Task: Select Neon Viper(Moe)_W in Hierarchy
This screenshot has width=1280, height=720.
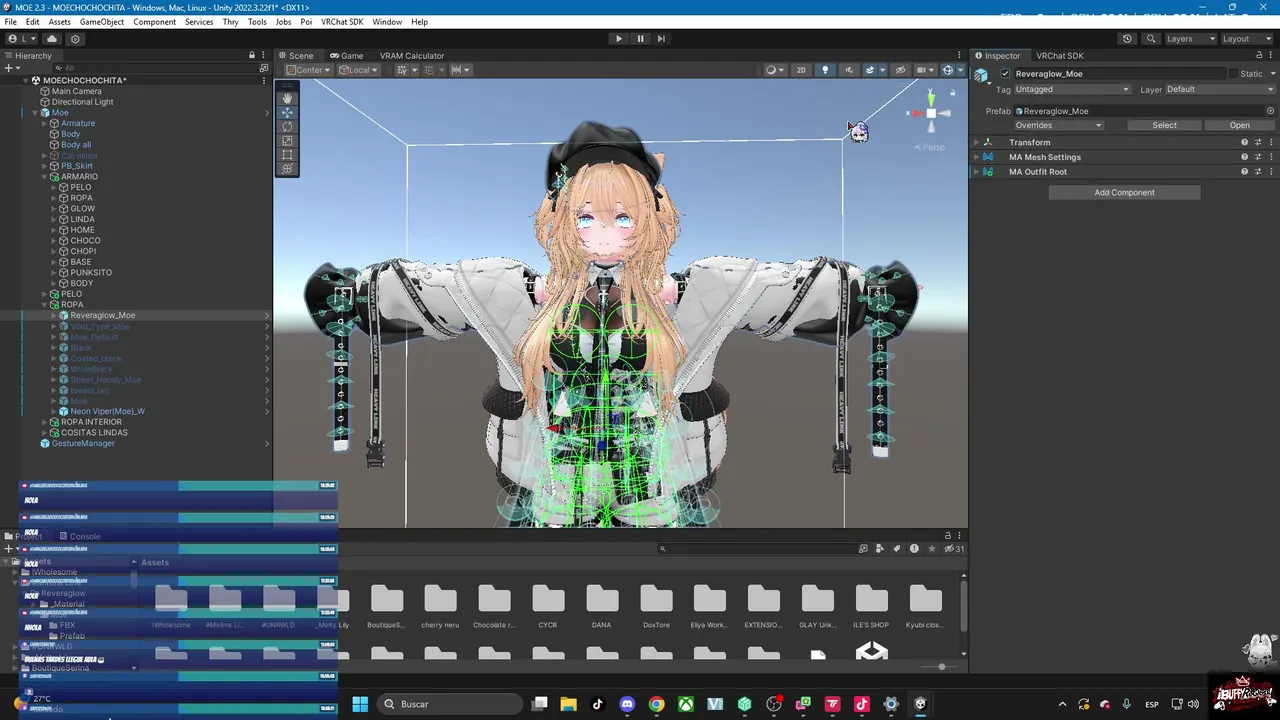Action: click(x=107, y=412)
